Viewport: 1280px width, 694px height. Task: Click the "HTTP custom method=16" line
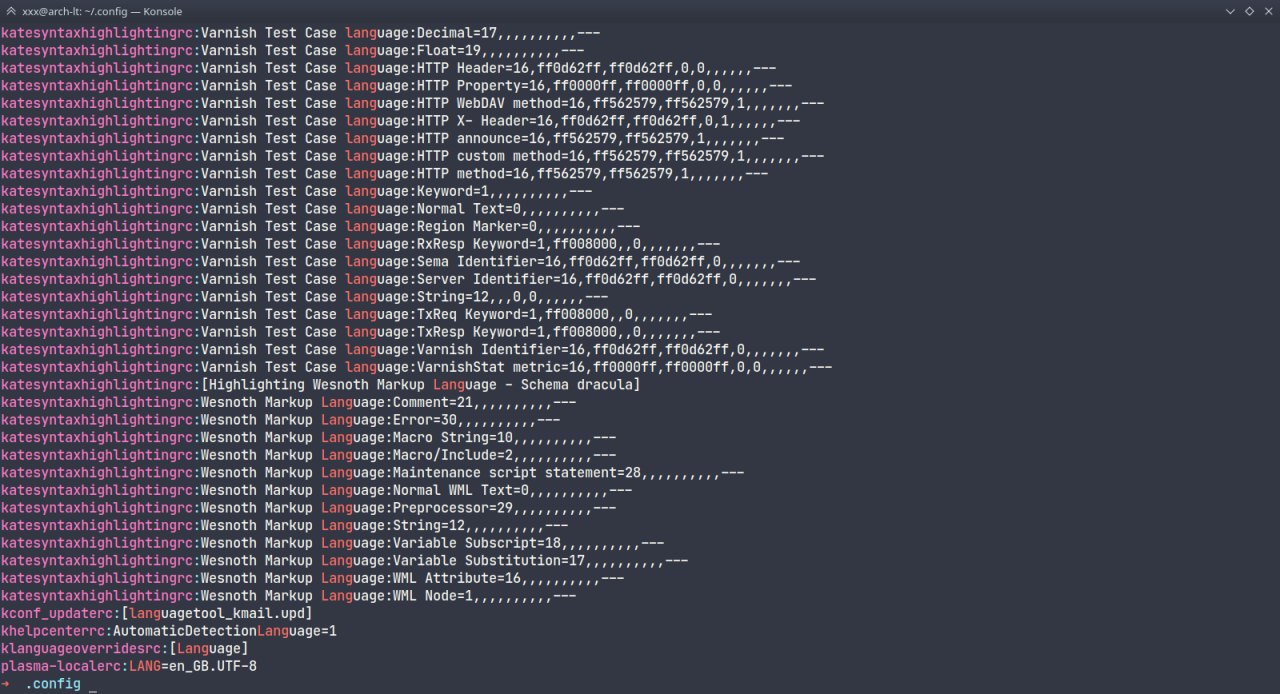pos(412,156)
